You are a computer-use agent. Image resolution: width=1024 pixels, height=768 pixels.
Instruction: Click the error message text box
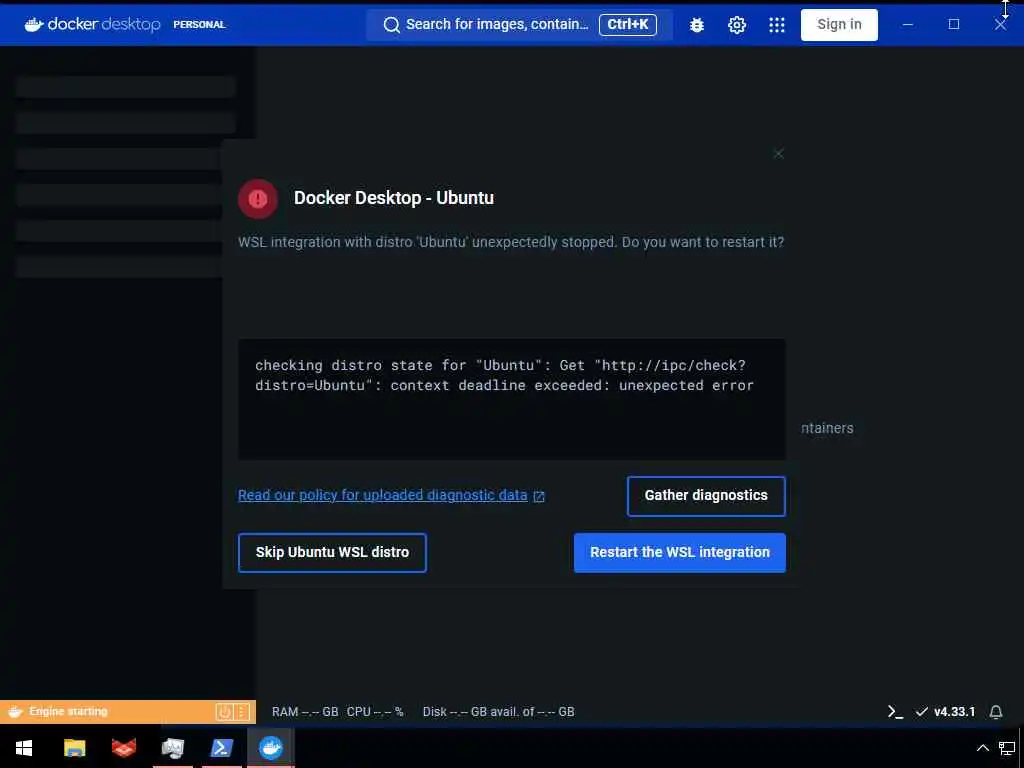point(512,399)
